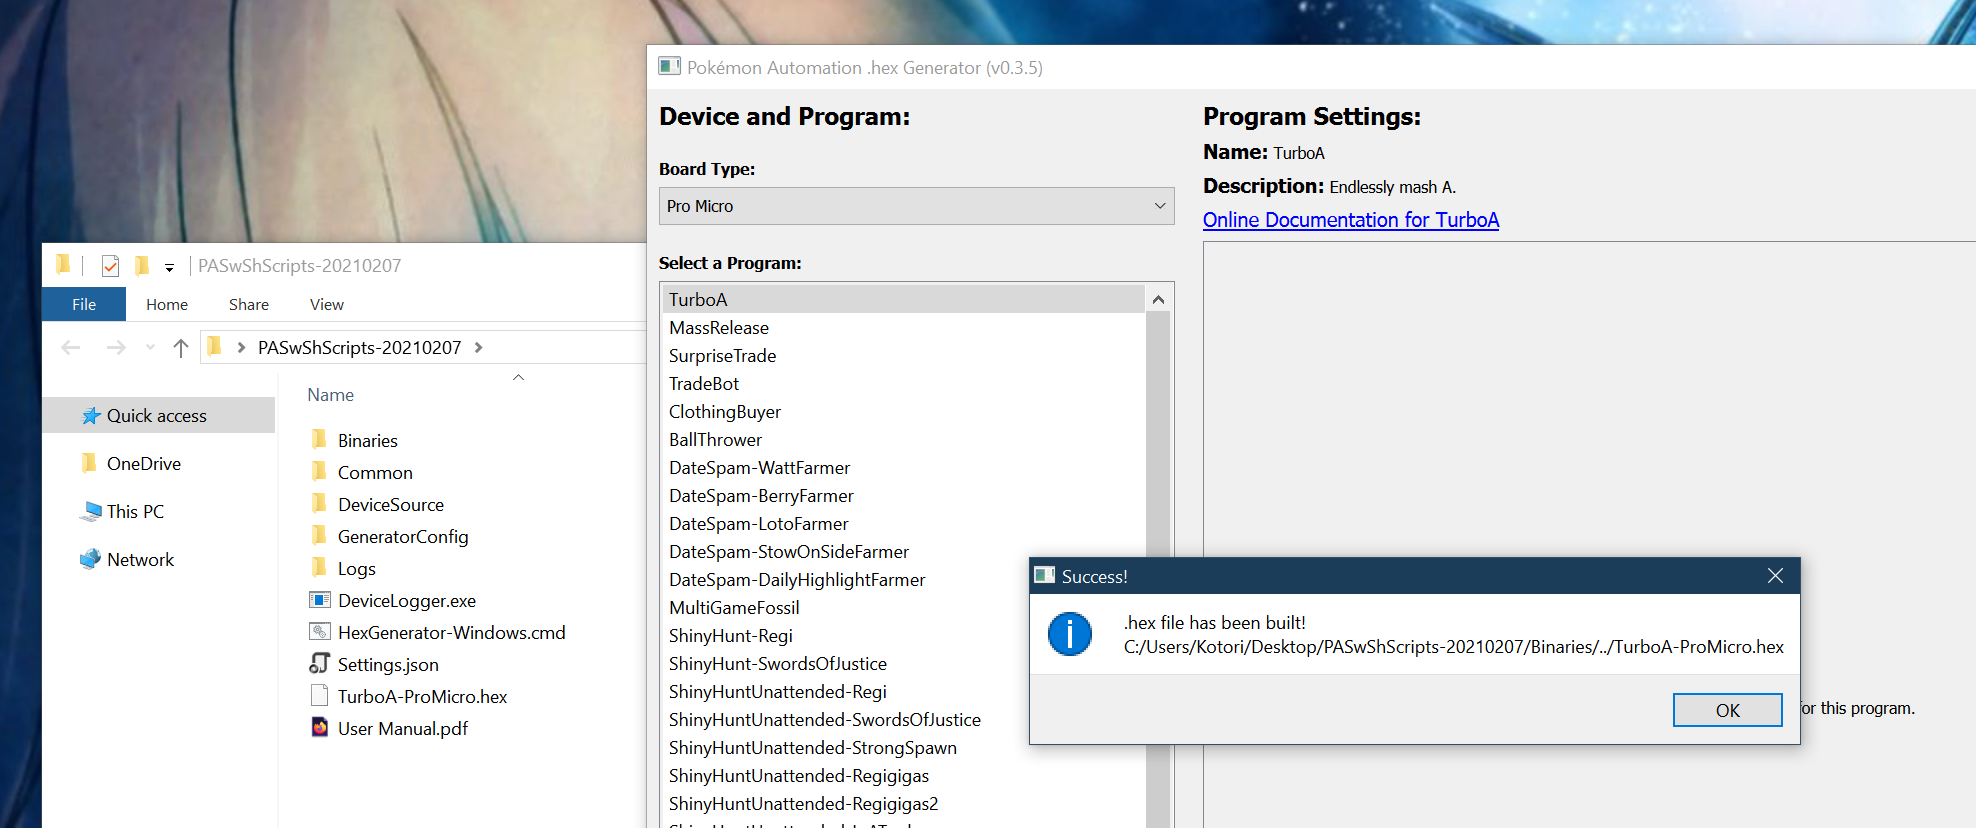Click the Explorer Back arrow
1976x828 pixels.
70,347
